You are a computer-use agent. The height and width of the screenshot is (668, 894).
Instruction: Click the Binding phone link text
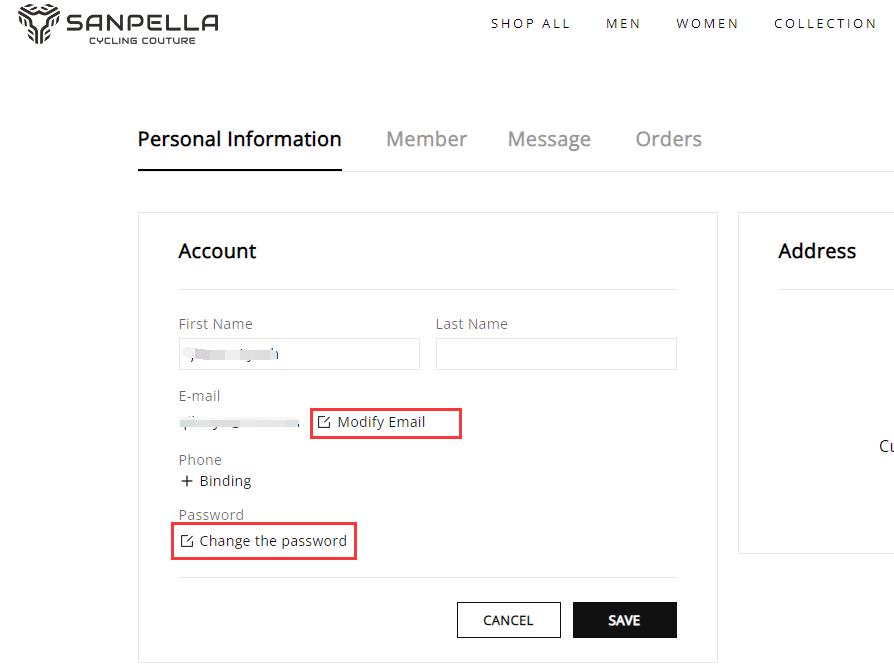[225, 481]
